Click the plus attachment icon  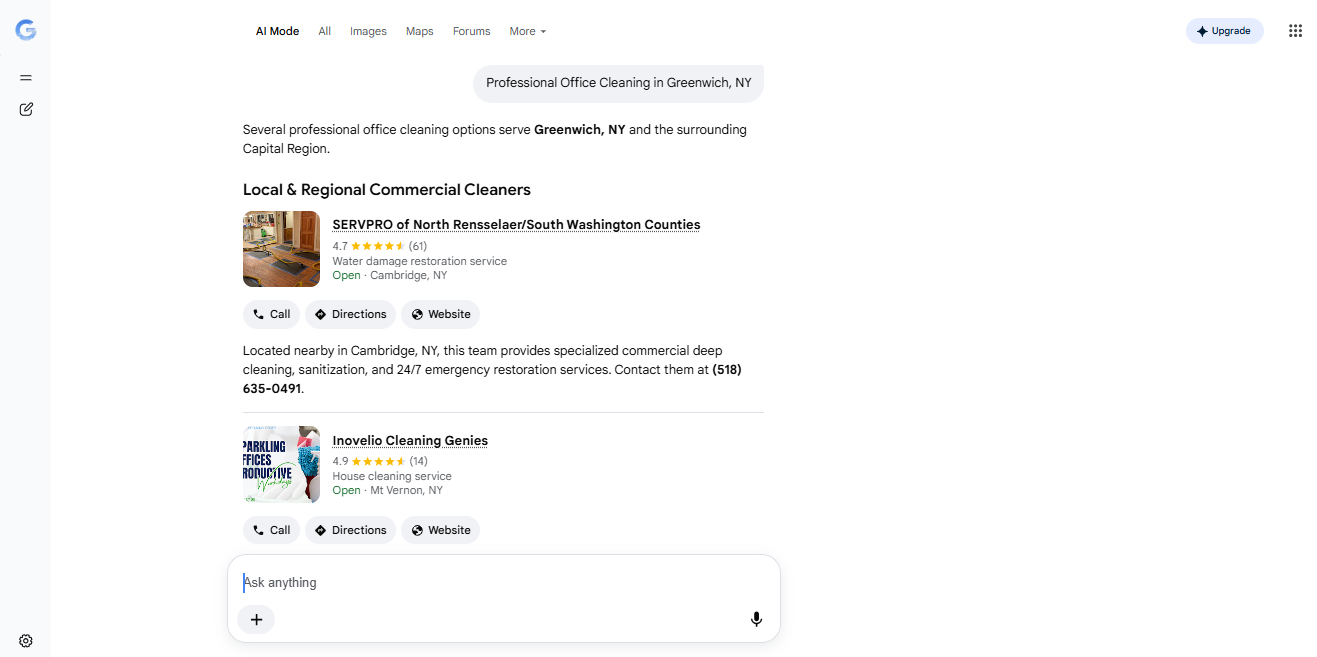click(x=256, y=620)
